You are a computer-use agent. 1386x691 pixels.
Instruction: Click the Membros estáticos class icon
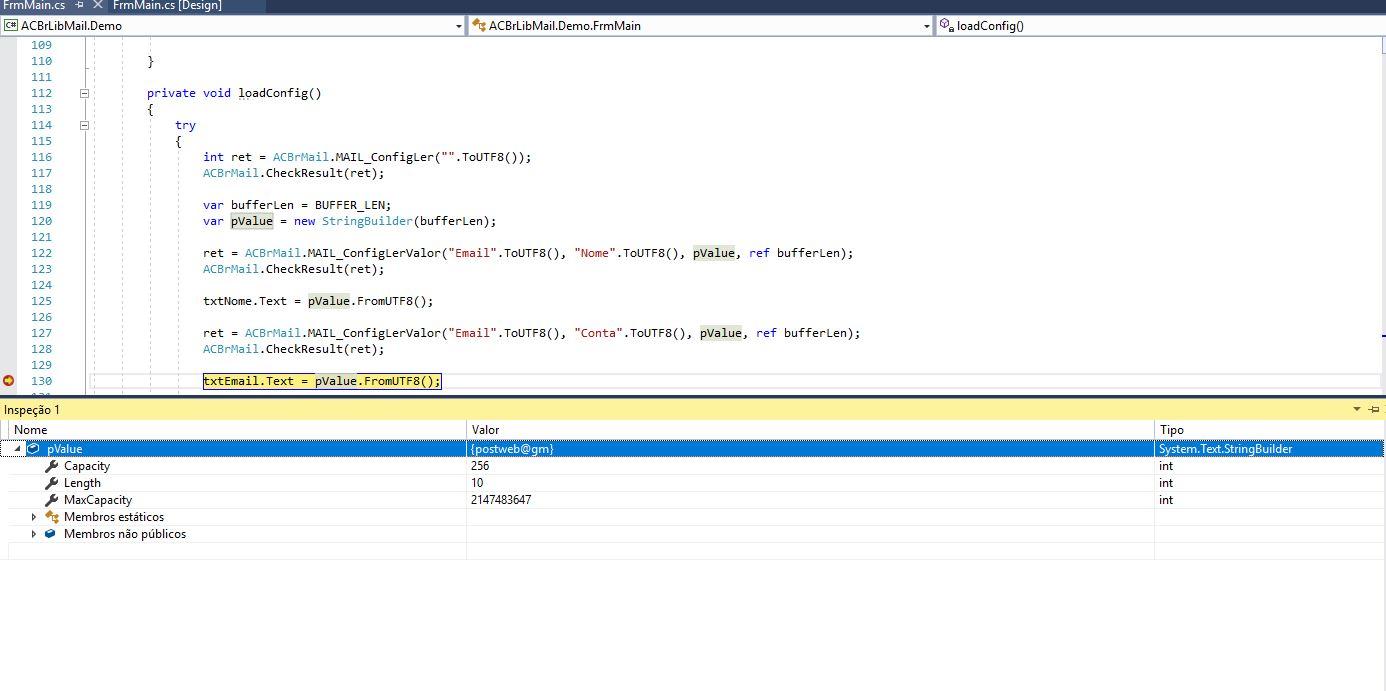point(51,517)
